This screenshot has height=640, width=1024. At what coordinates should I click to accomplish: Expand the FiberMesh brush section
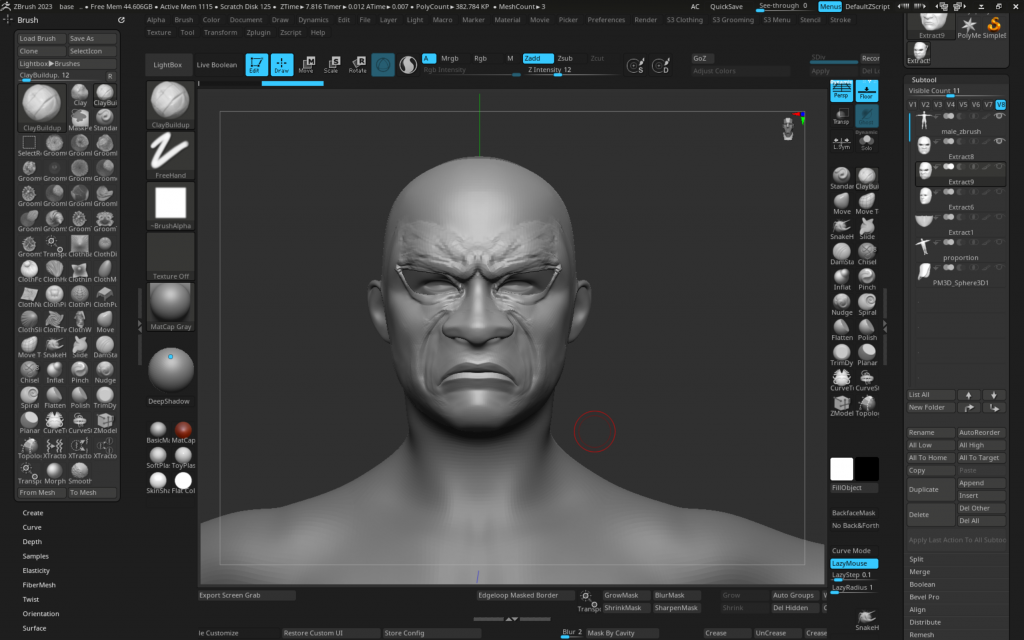[39, 584]
